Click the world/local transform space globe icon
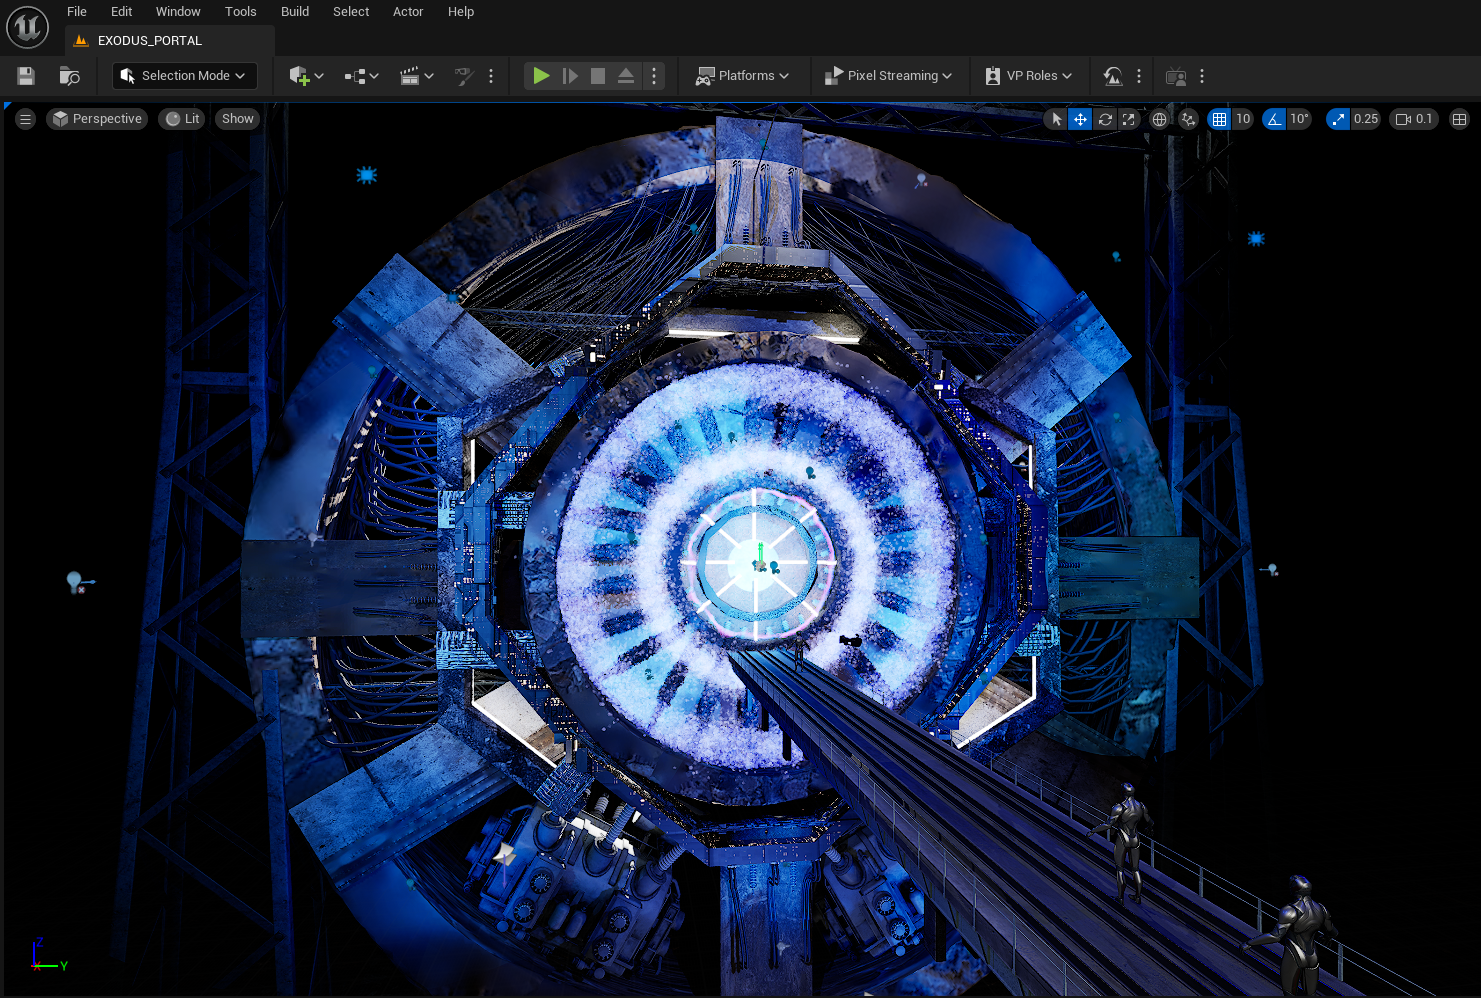The image size is (1481, 998). click(1159, 118)
